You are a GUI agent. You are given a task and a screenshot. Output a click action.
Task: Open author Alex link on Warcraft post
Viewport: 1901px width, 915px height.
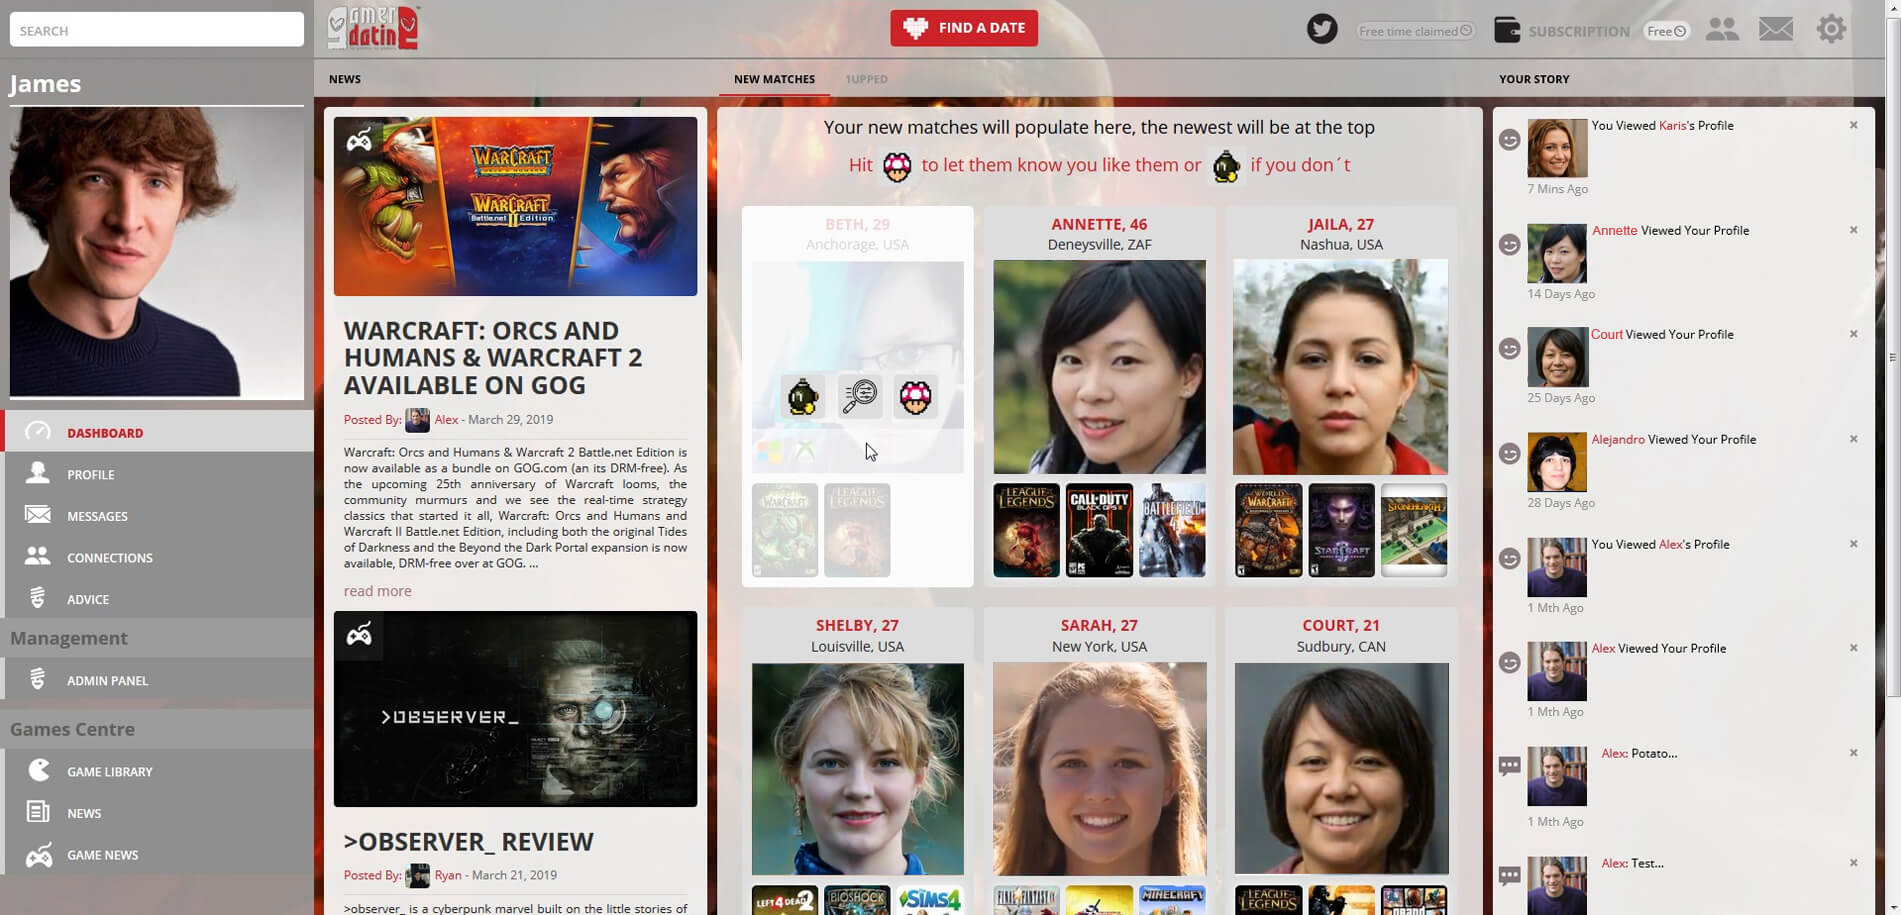[446, 419]
